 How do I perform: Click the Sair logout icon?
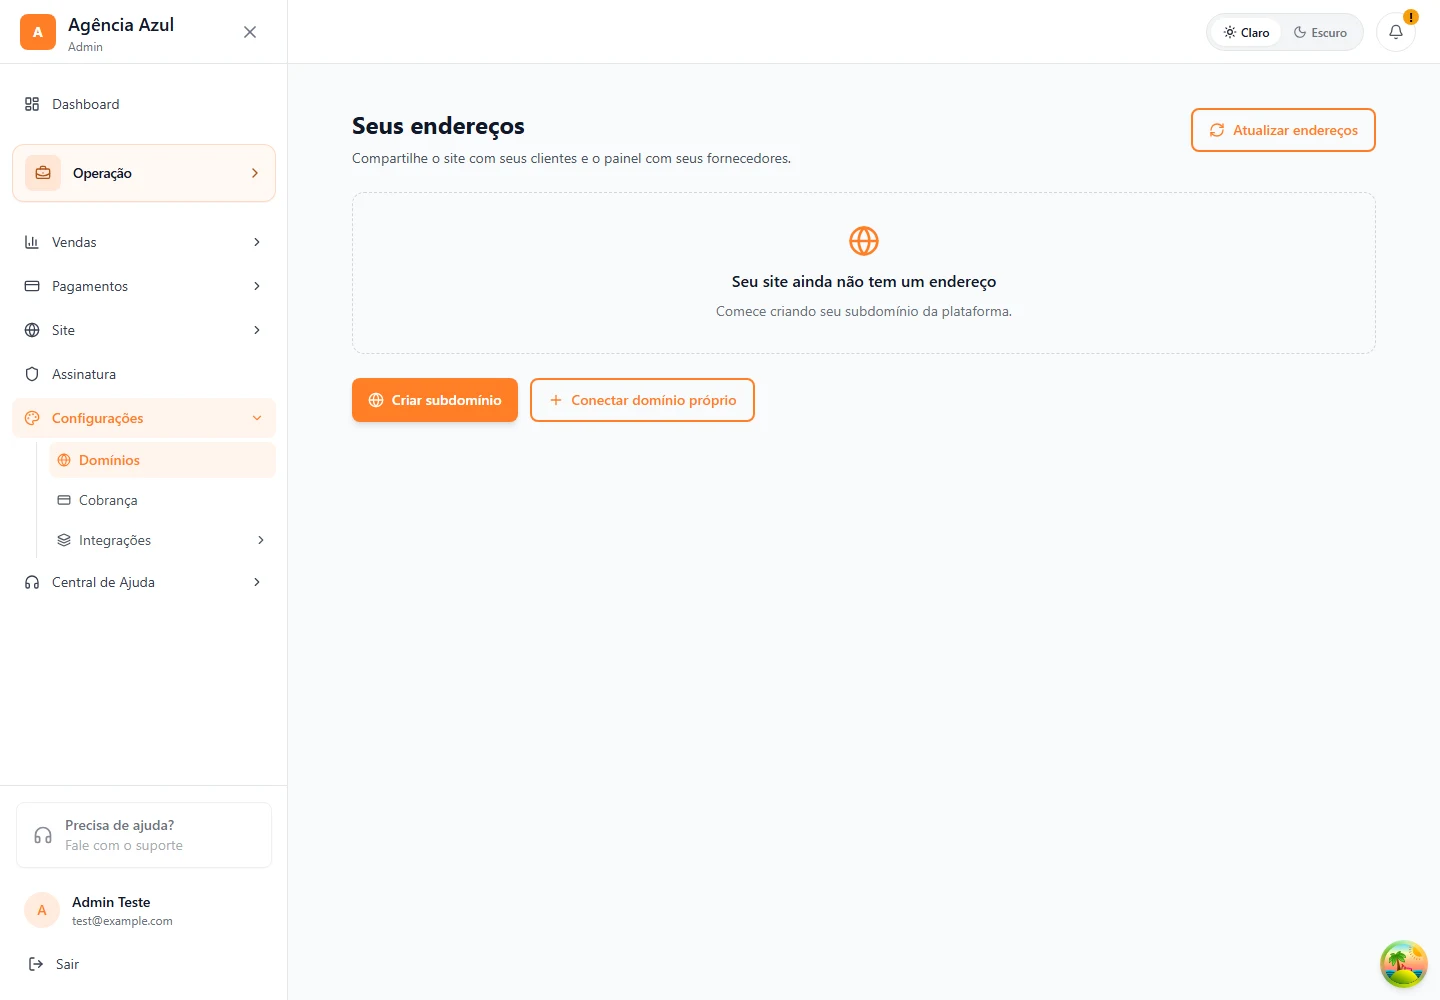pyautogui.click(x=36, y=964)
